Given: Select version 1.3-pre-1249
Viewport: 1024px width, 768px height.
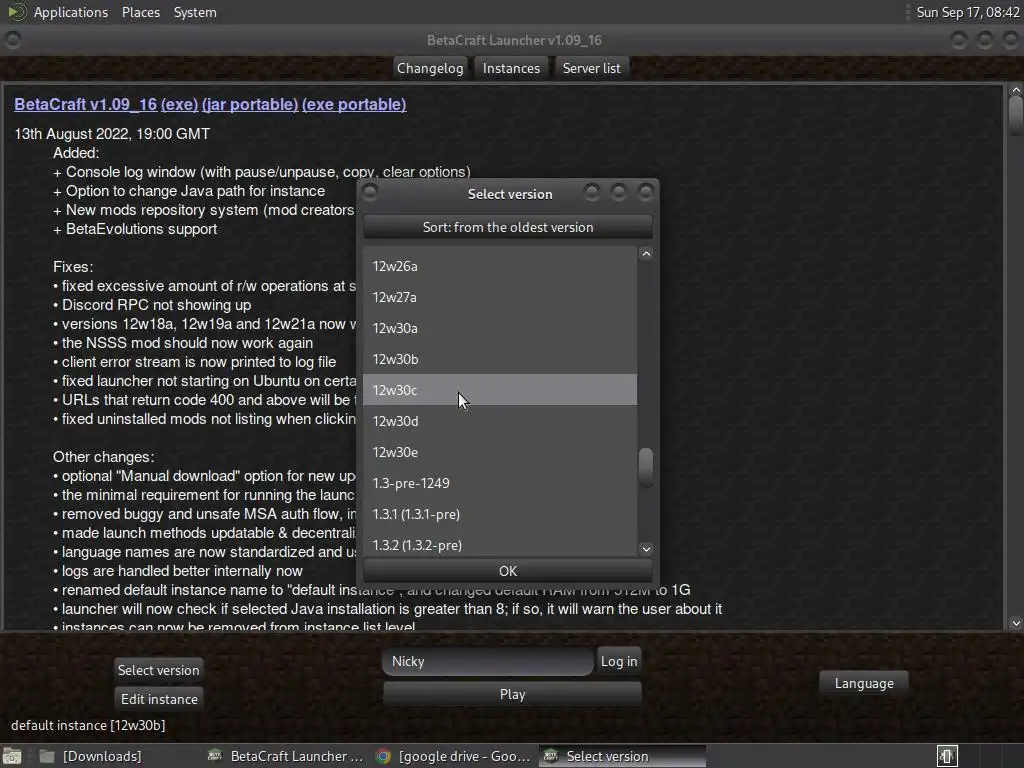Looking at the screenshot, I should tap(500, 483).
